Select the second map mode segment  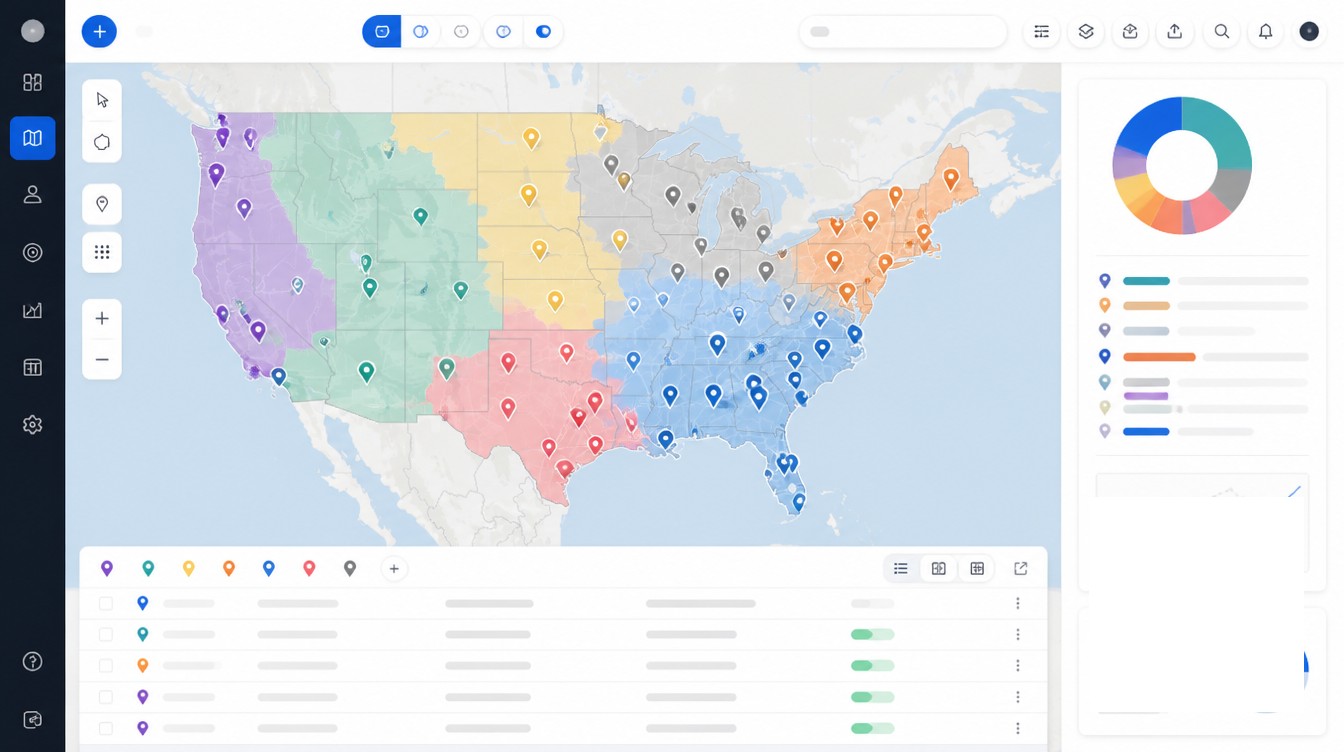pyautogui.click(x=421, y=31)
